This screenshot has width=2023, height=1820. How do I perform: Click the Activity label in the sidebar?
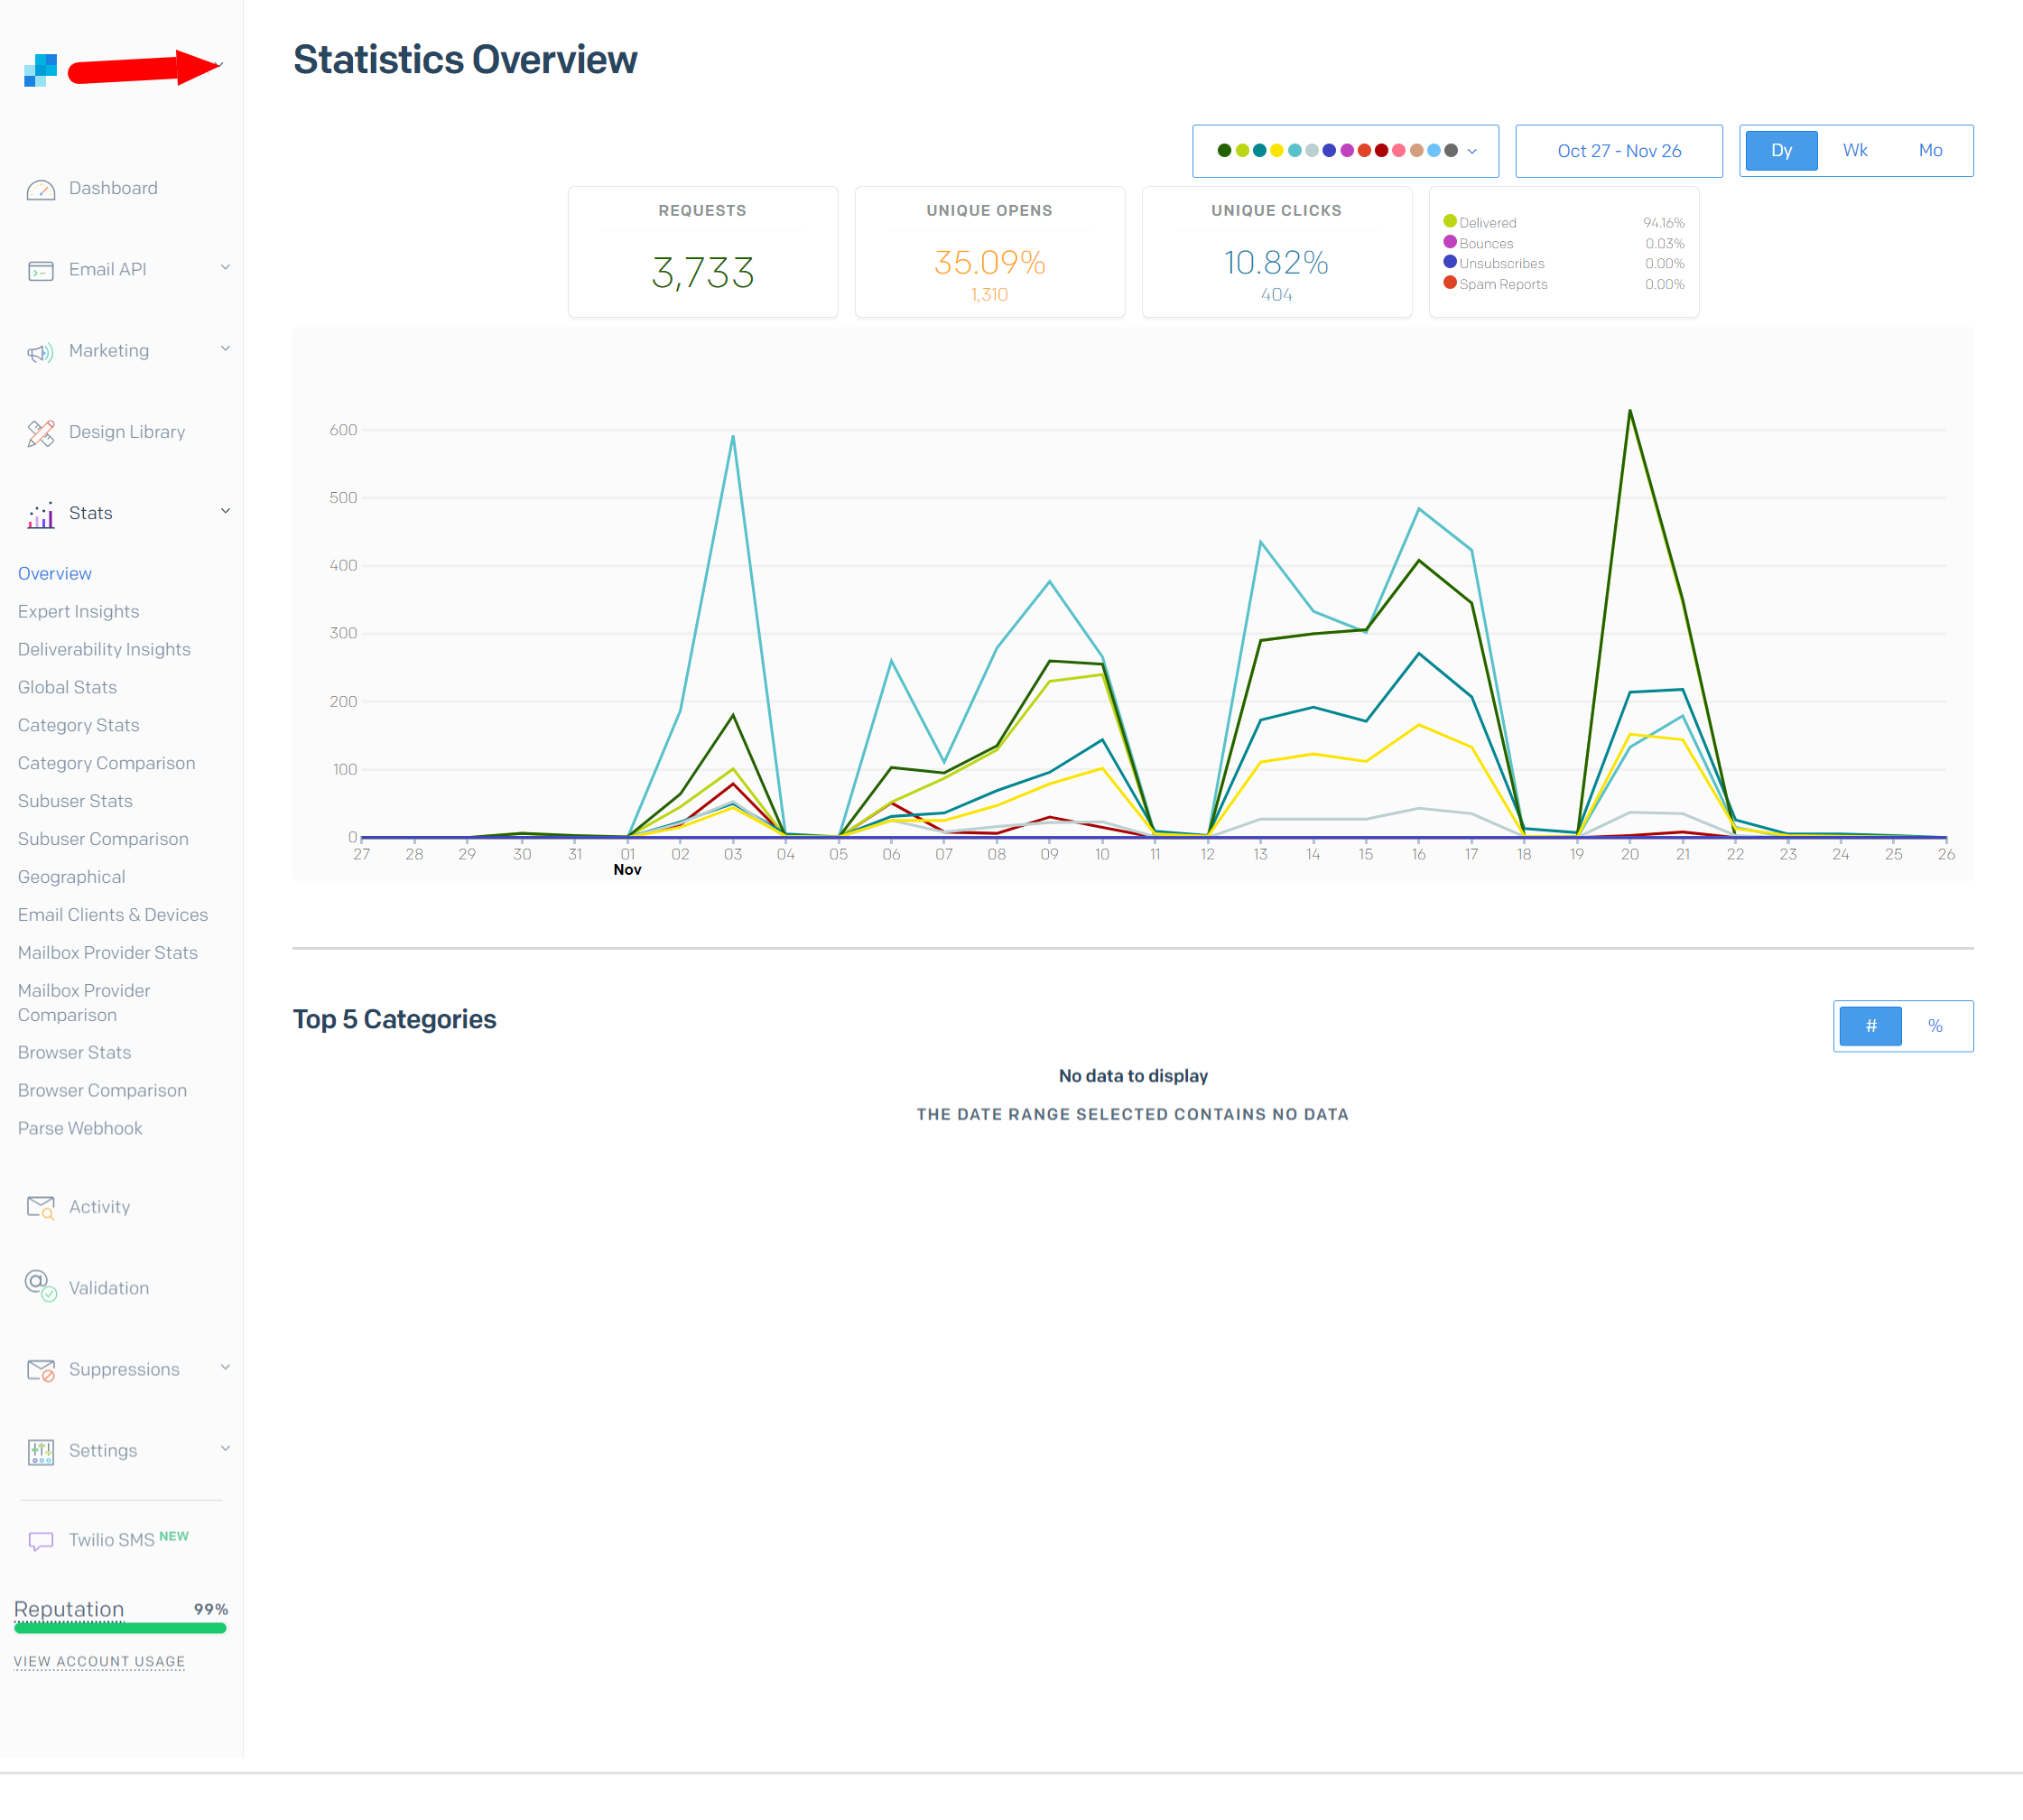click(99, 1208)
